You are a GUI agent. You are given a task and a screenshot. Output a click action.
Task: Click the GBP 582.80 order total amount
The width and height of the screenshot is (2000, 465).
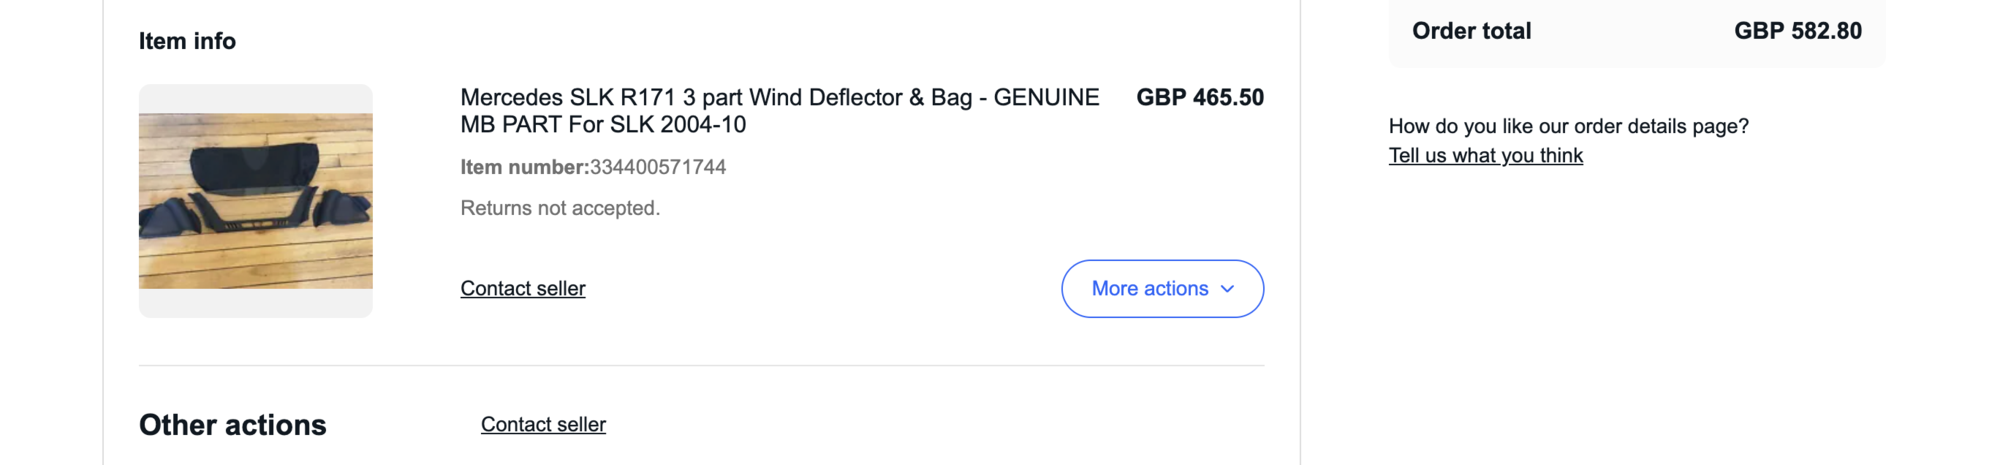point(1797,31)
